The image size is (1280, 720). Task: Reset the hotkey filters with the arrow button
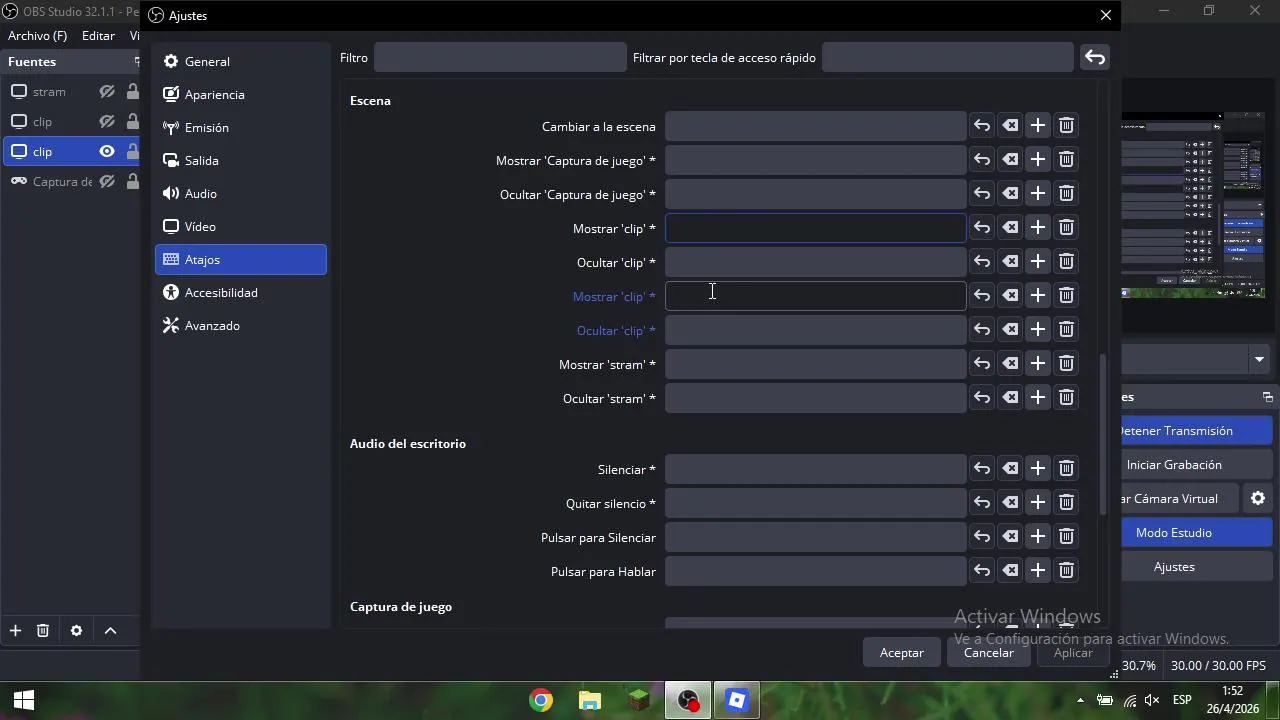pos(1095,58)
